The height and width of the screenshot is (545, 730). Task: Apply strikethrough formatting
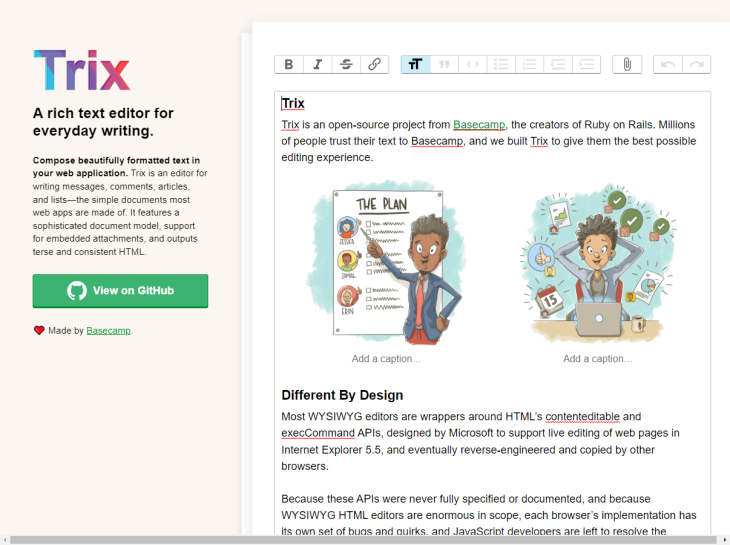(346, 64)
